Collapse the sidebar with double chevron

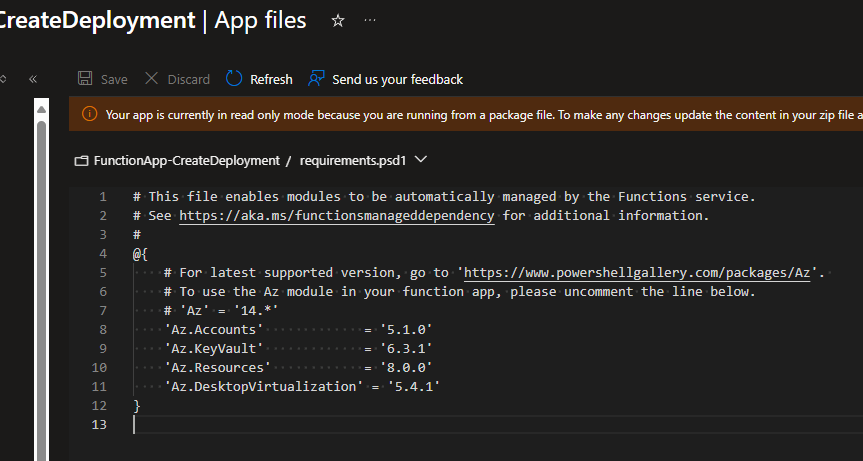click(x=33, y=79)
